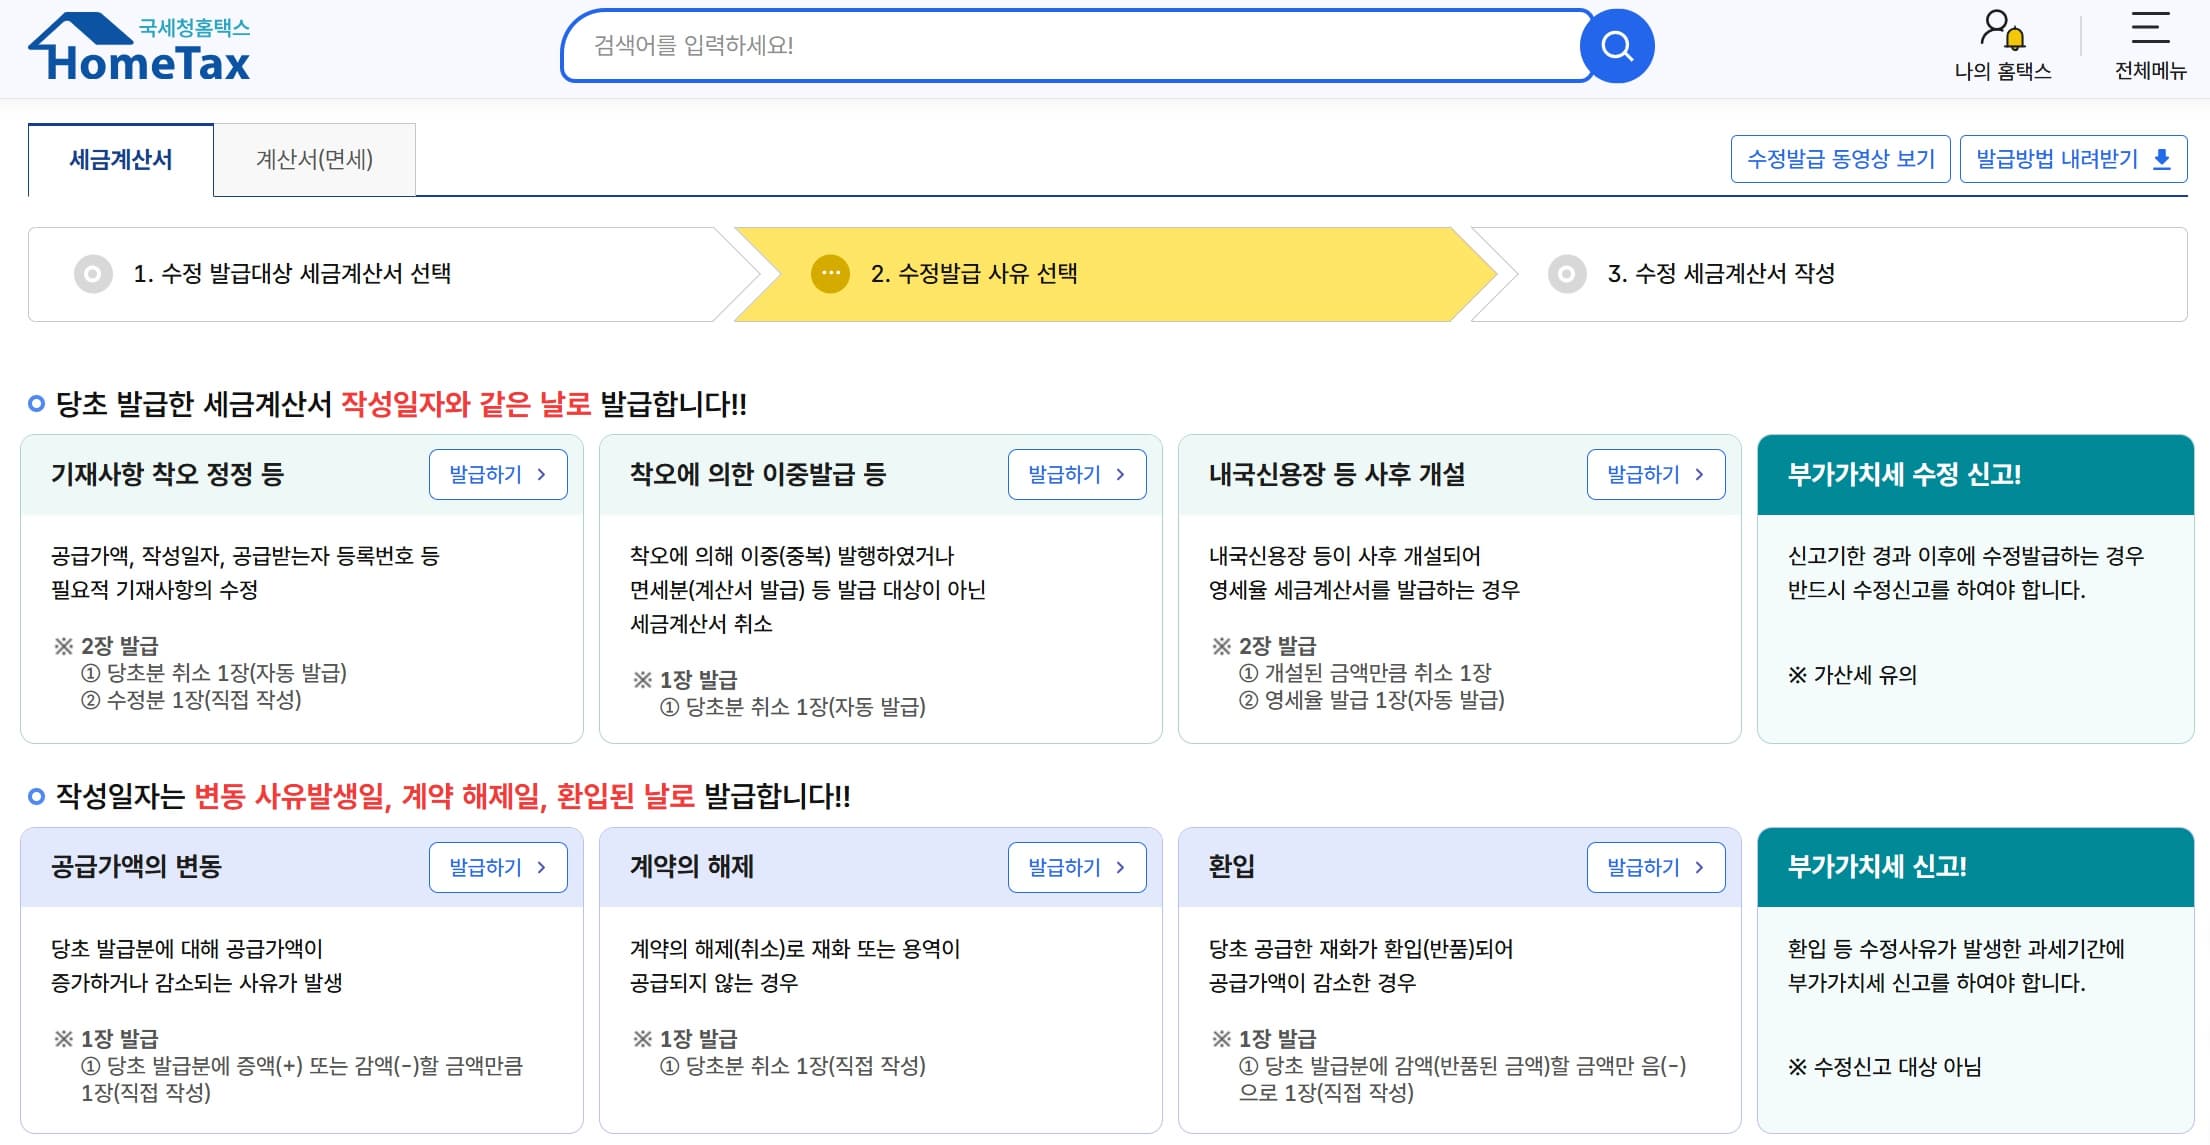Open 수정발급 동영상 보기
The height and width of the screenshot is (1145, 2210).
tap(1840, 158)
